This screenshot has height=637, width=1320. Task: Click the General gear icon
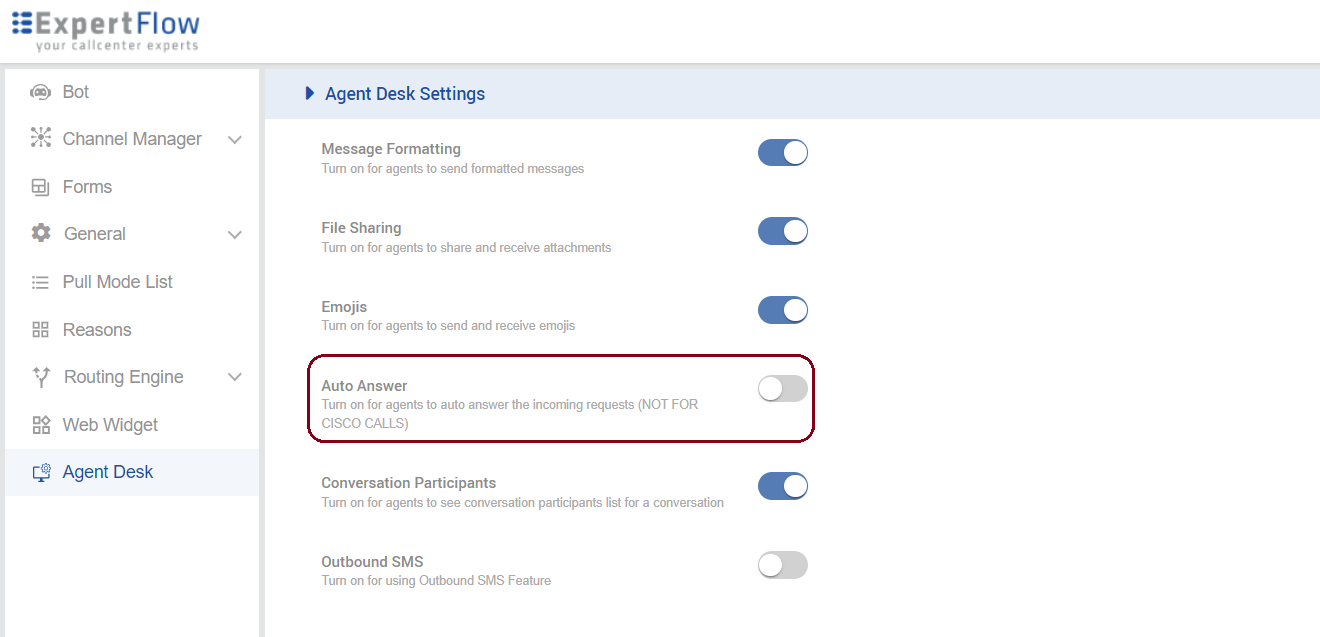(41, 234)
